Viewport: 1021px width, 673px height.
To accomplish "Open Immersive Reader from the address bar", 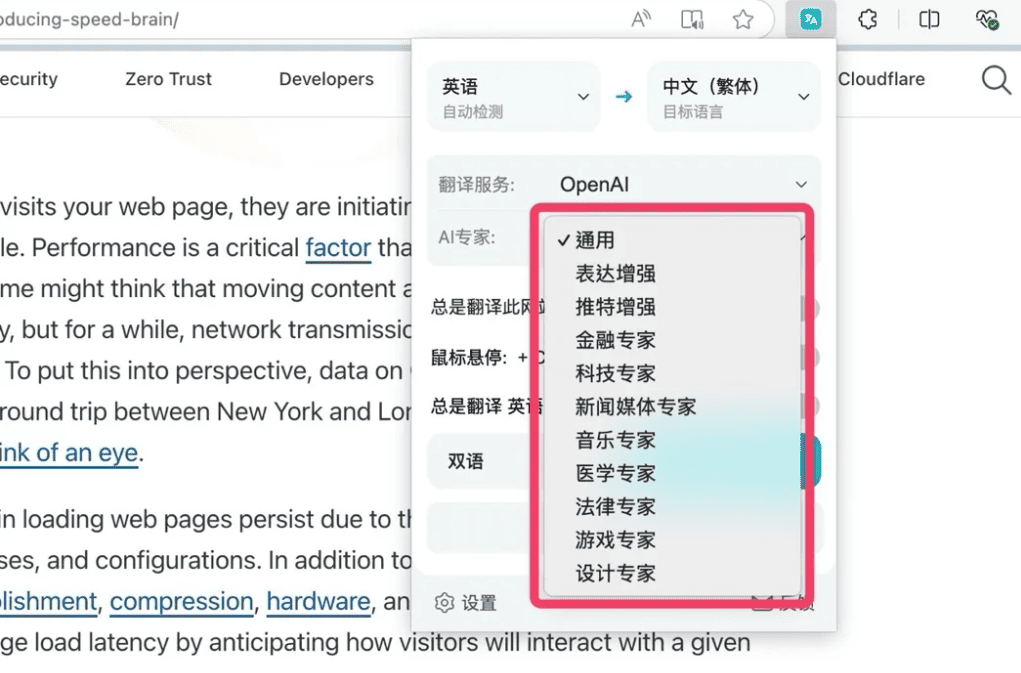I will coord(692,19).
